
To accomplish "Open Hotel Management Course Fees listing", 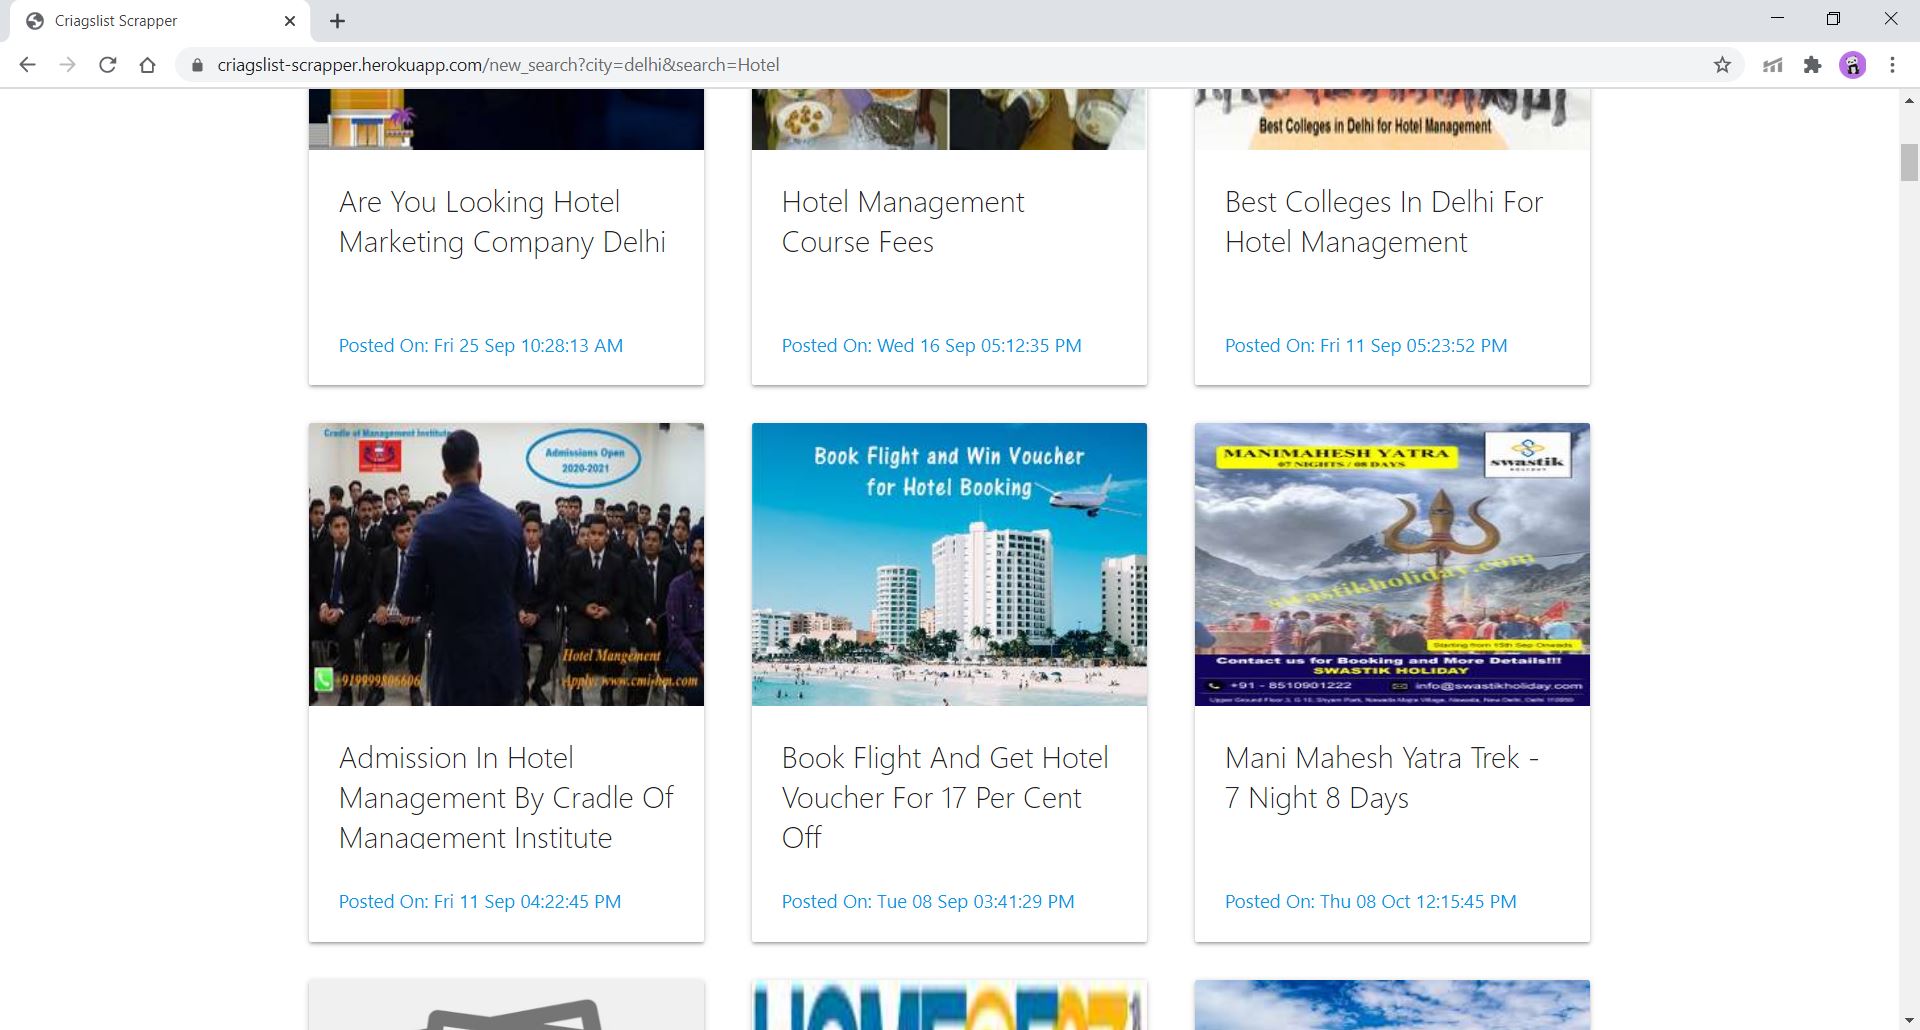I will tap(903, 222).
